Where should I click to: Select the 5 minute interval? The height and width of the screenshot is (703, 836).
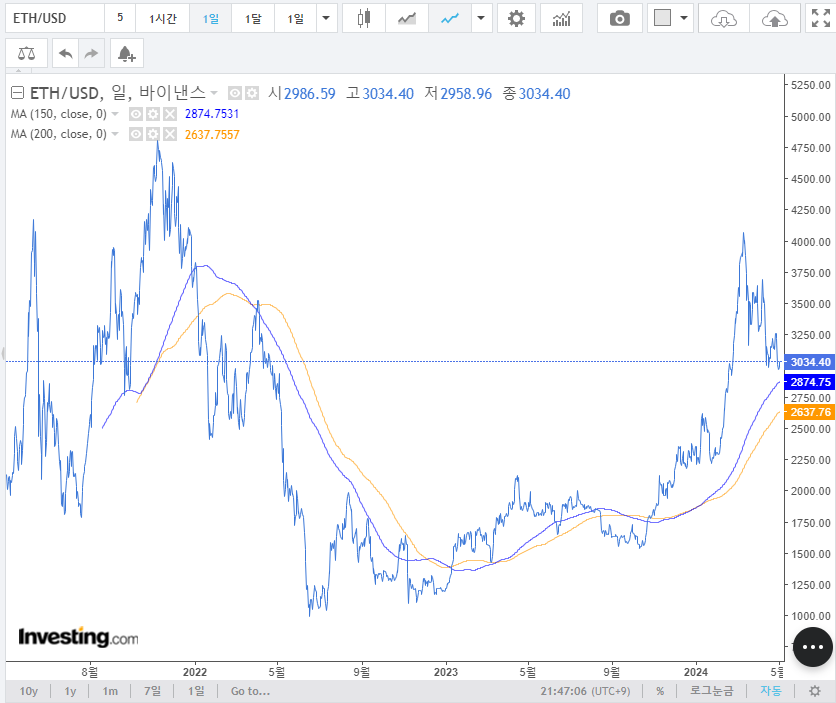[x=120, y=19]
